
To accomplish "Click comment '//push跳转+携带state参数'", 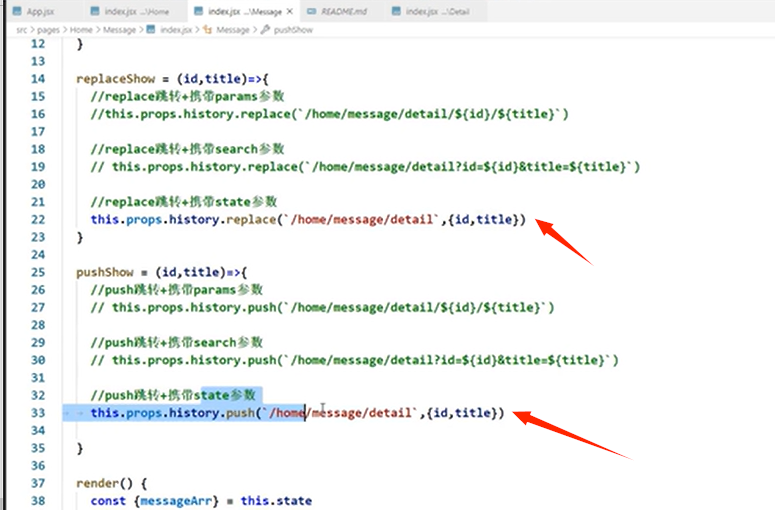I will [x=173, y=395].
